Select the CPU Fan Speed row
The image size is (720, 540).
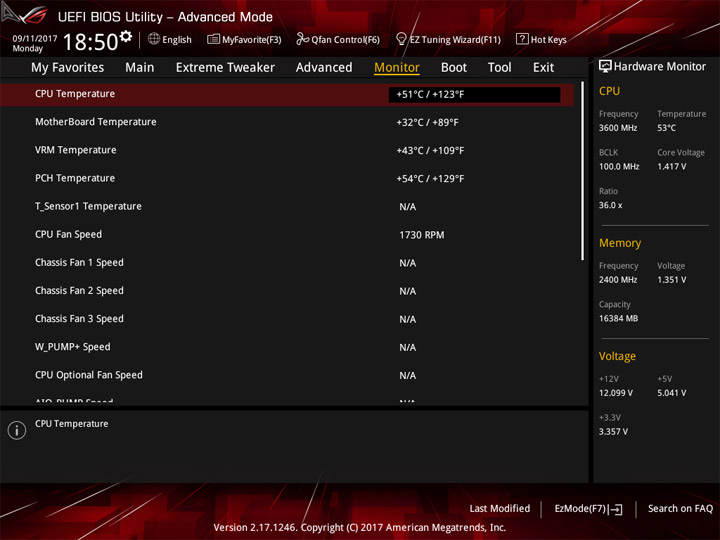click(x=287, y=235)
